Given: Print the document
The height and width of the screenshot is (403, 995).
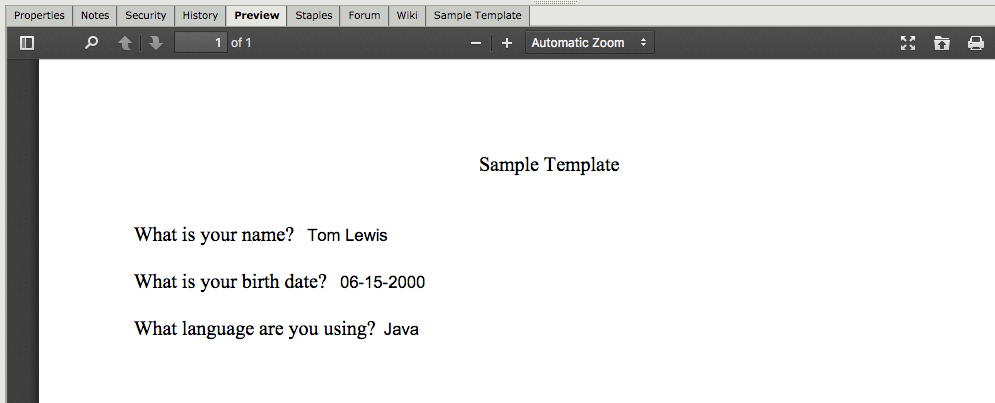Looking at the screenshot, I should [976, 43].
